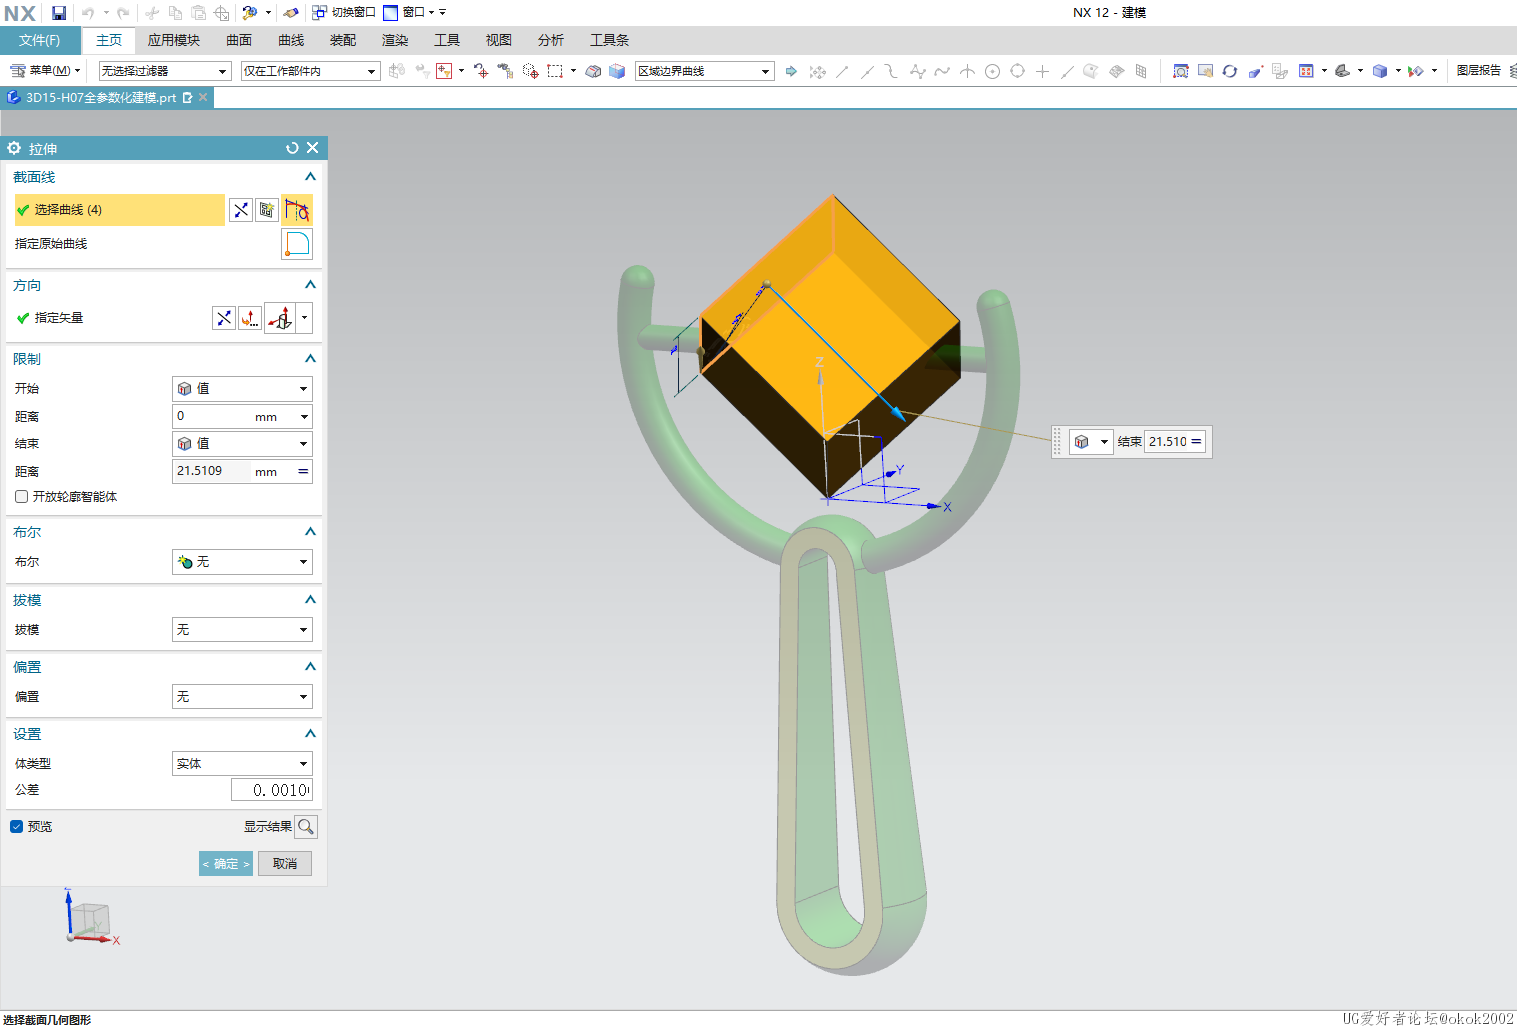
Task: Open the 拔模 draft dropdown
Action: (x=242, y=630)
